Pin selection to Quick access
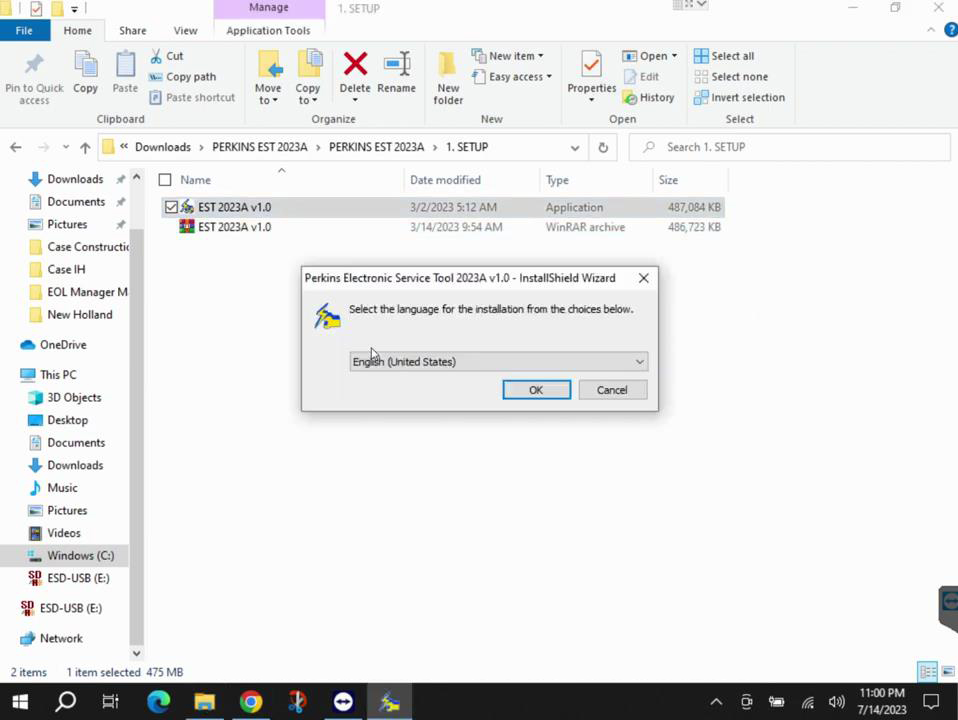This screenshot has height=720, width=958. click(34, 77)
